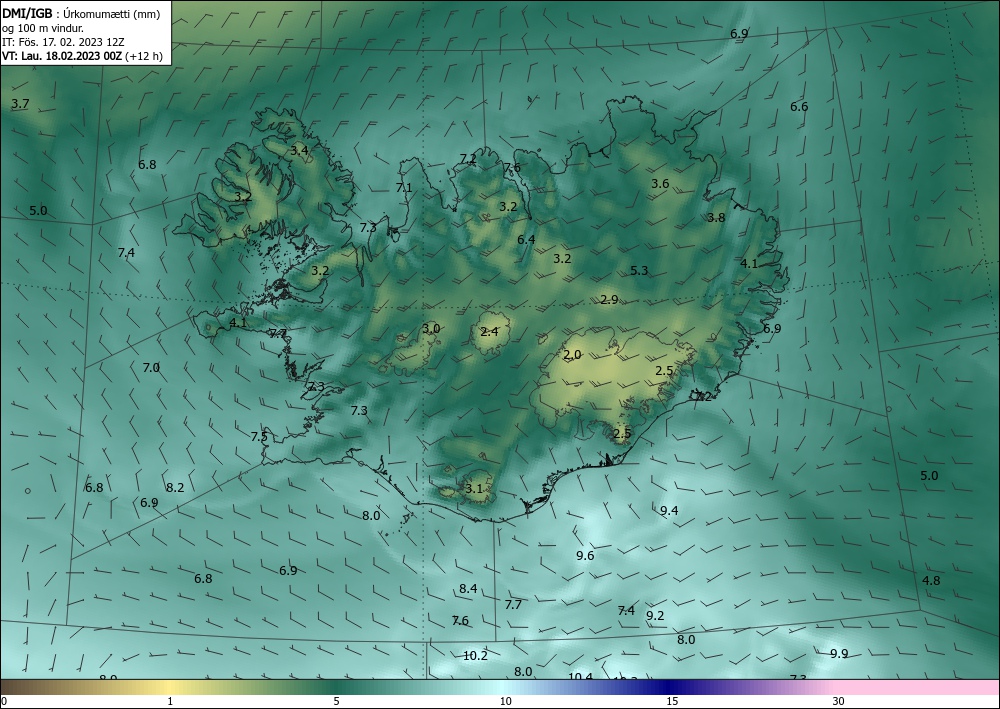Click the 6.4 map value
This screenshot has height=709, width=1000.
point(526,239)
